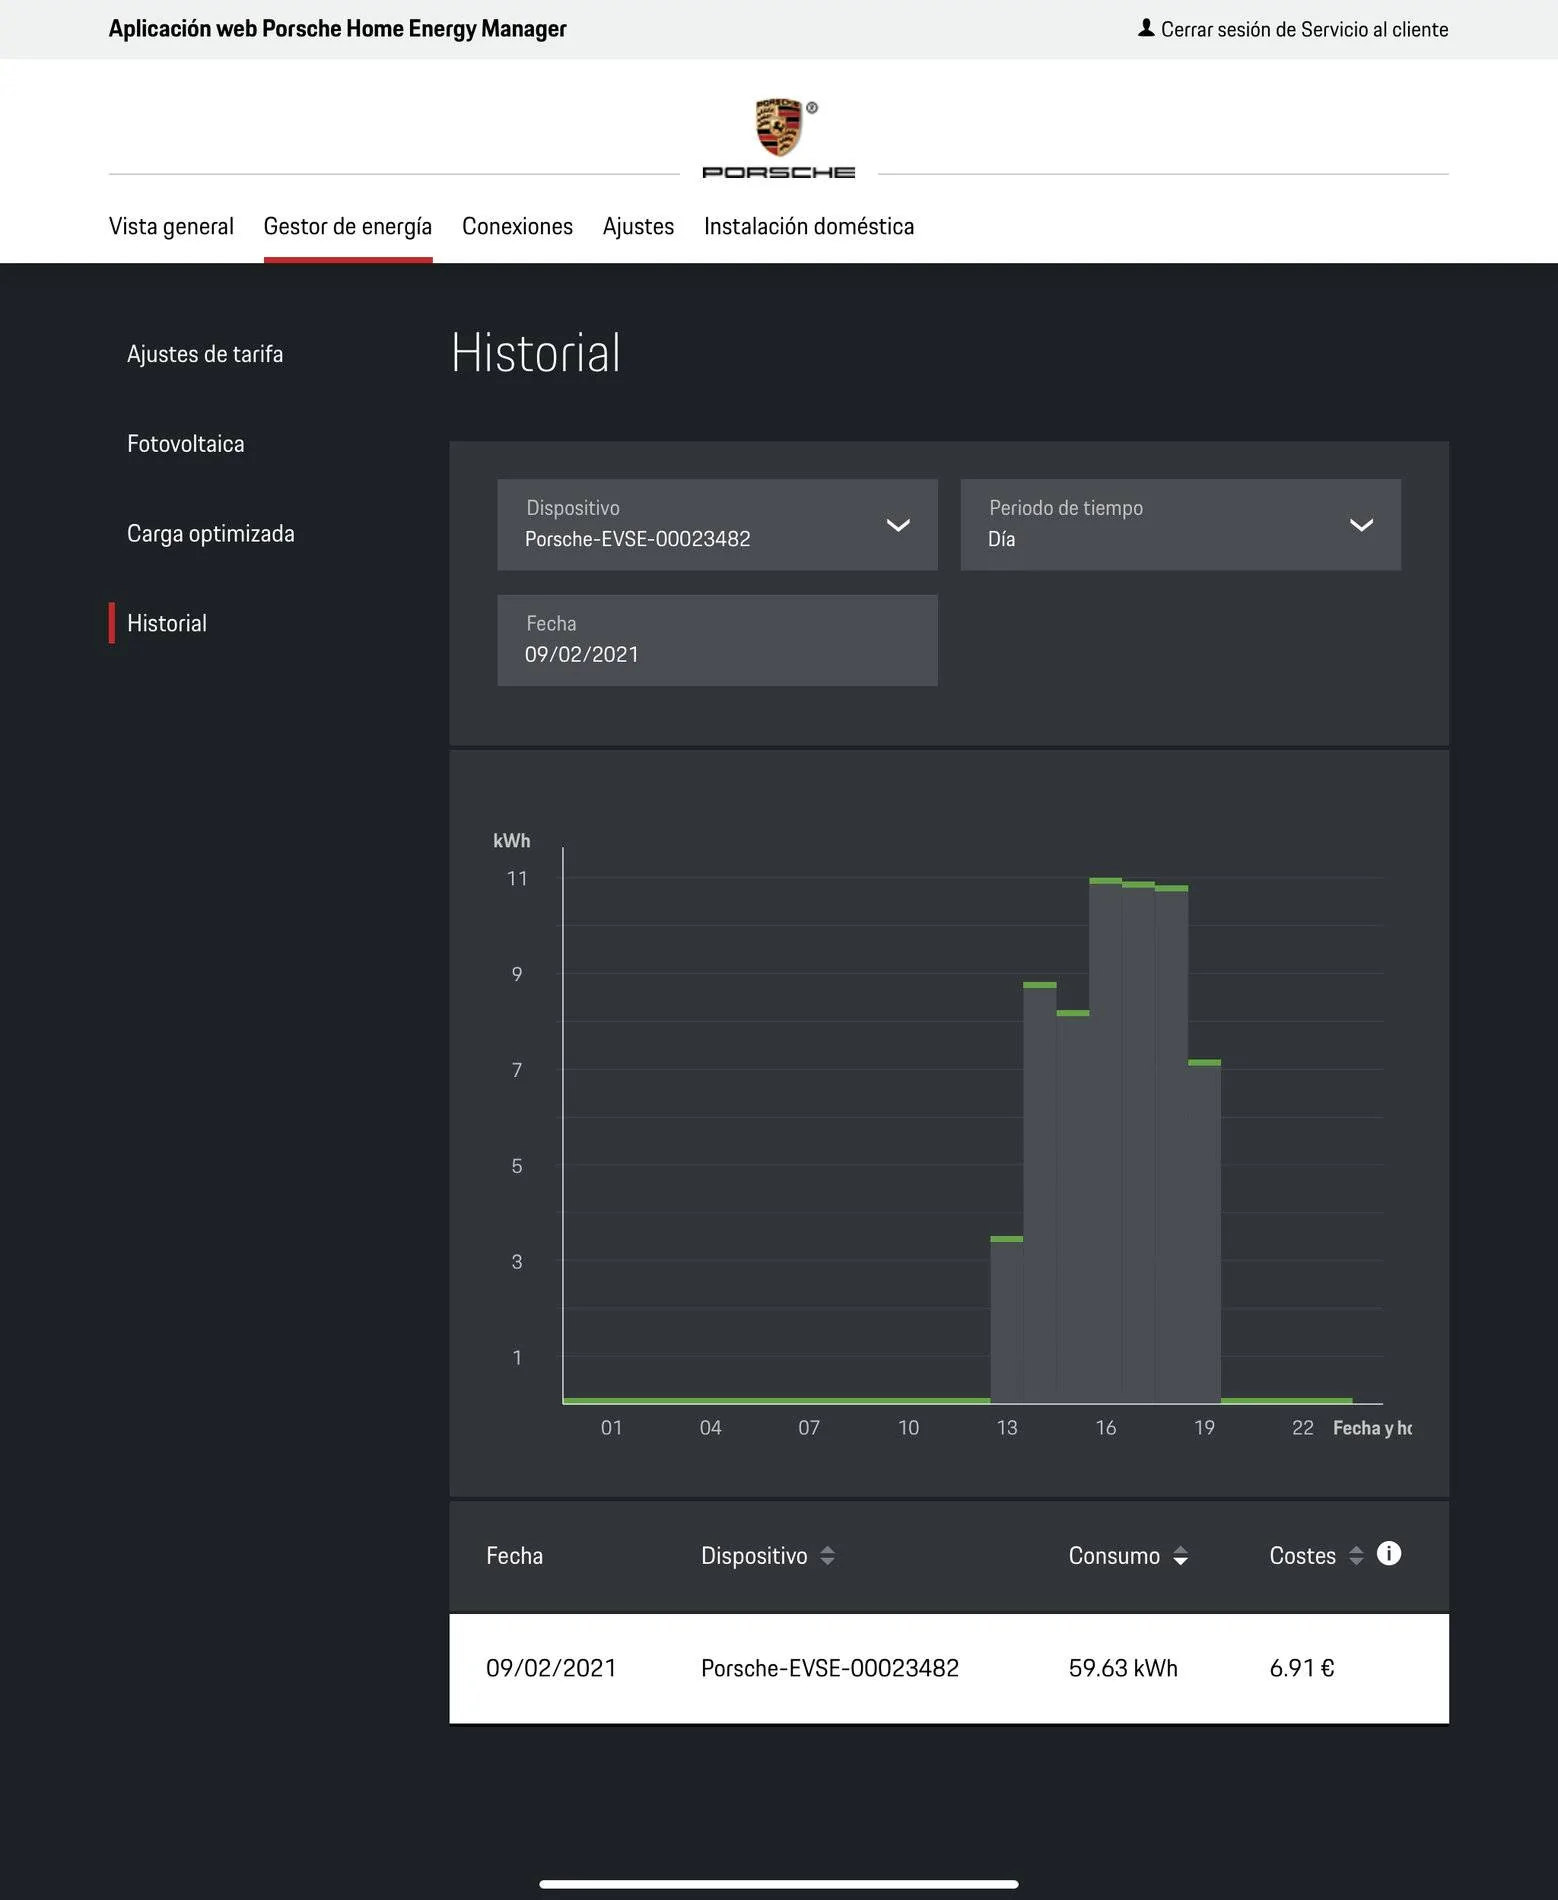
Task: Select the Instalación doméstica tab
Action: [809, 227]
